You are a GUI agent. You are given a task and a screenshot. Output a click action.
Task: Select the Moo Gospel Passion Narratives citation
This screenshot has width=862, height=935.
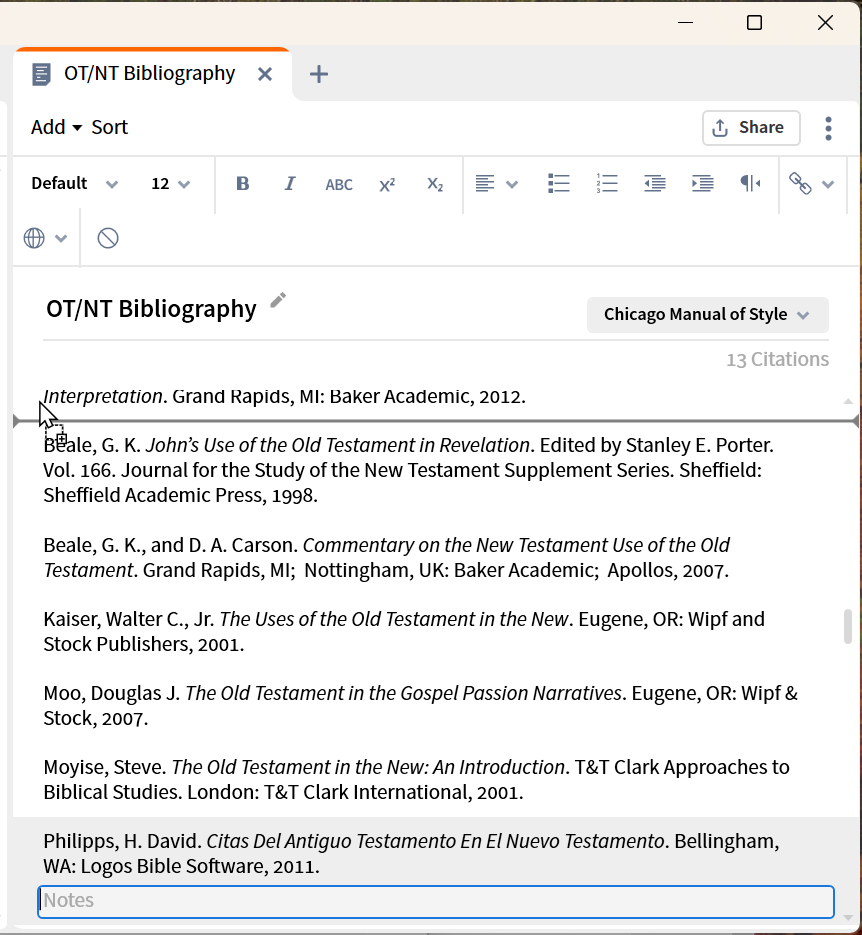420,705
